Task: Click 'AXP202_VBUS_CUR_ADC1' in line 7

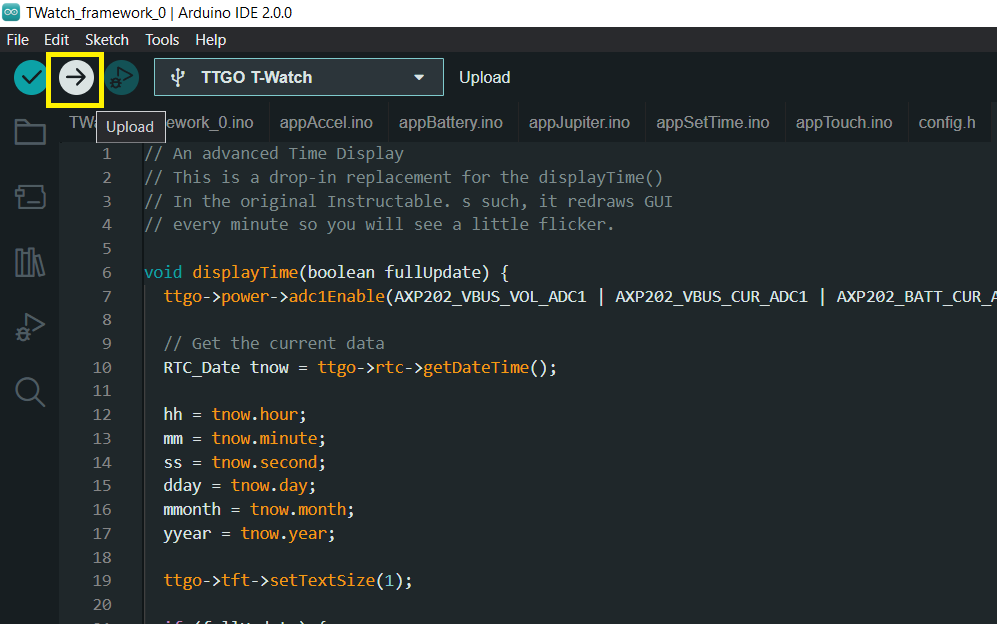Action: 711,296
